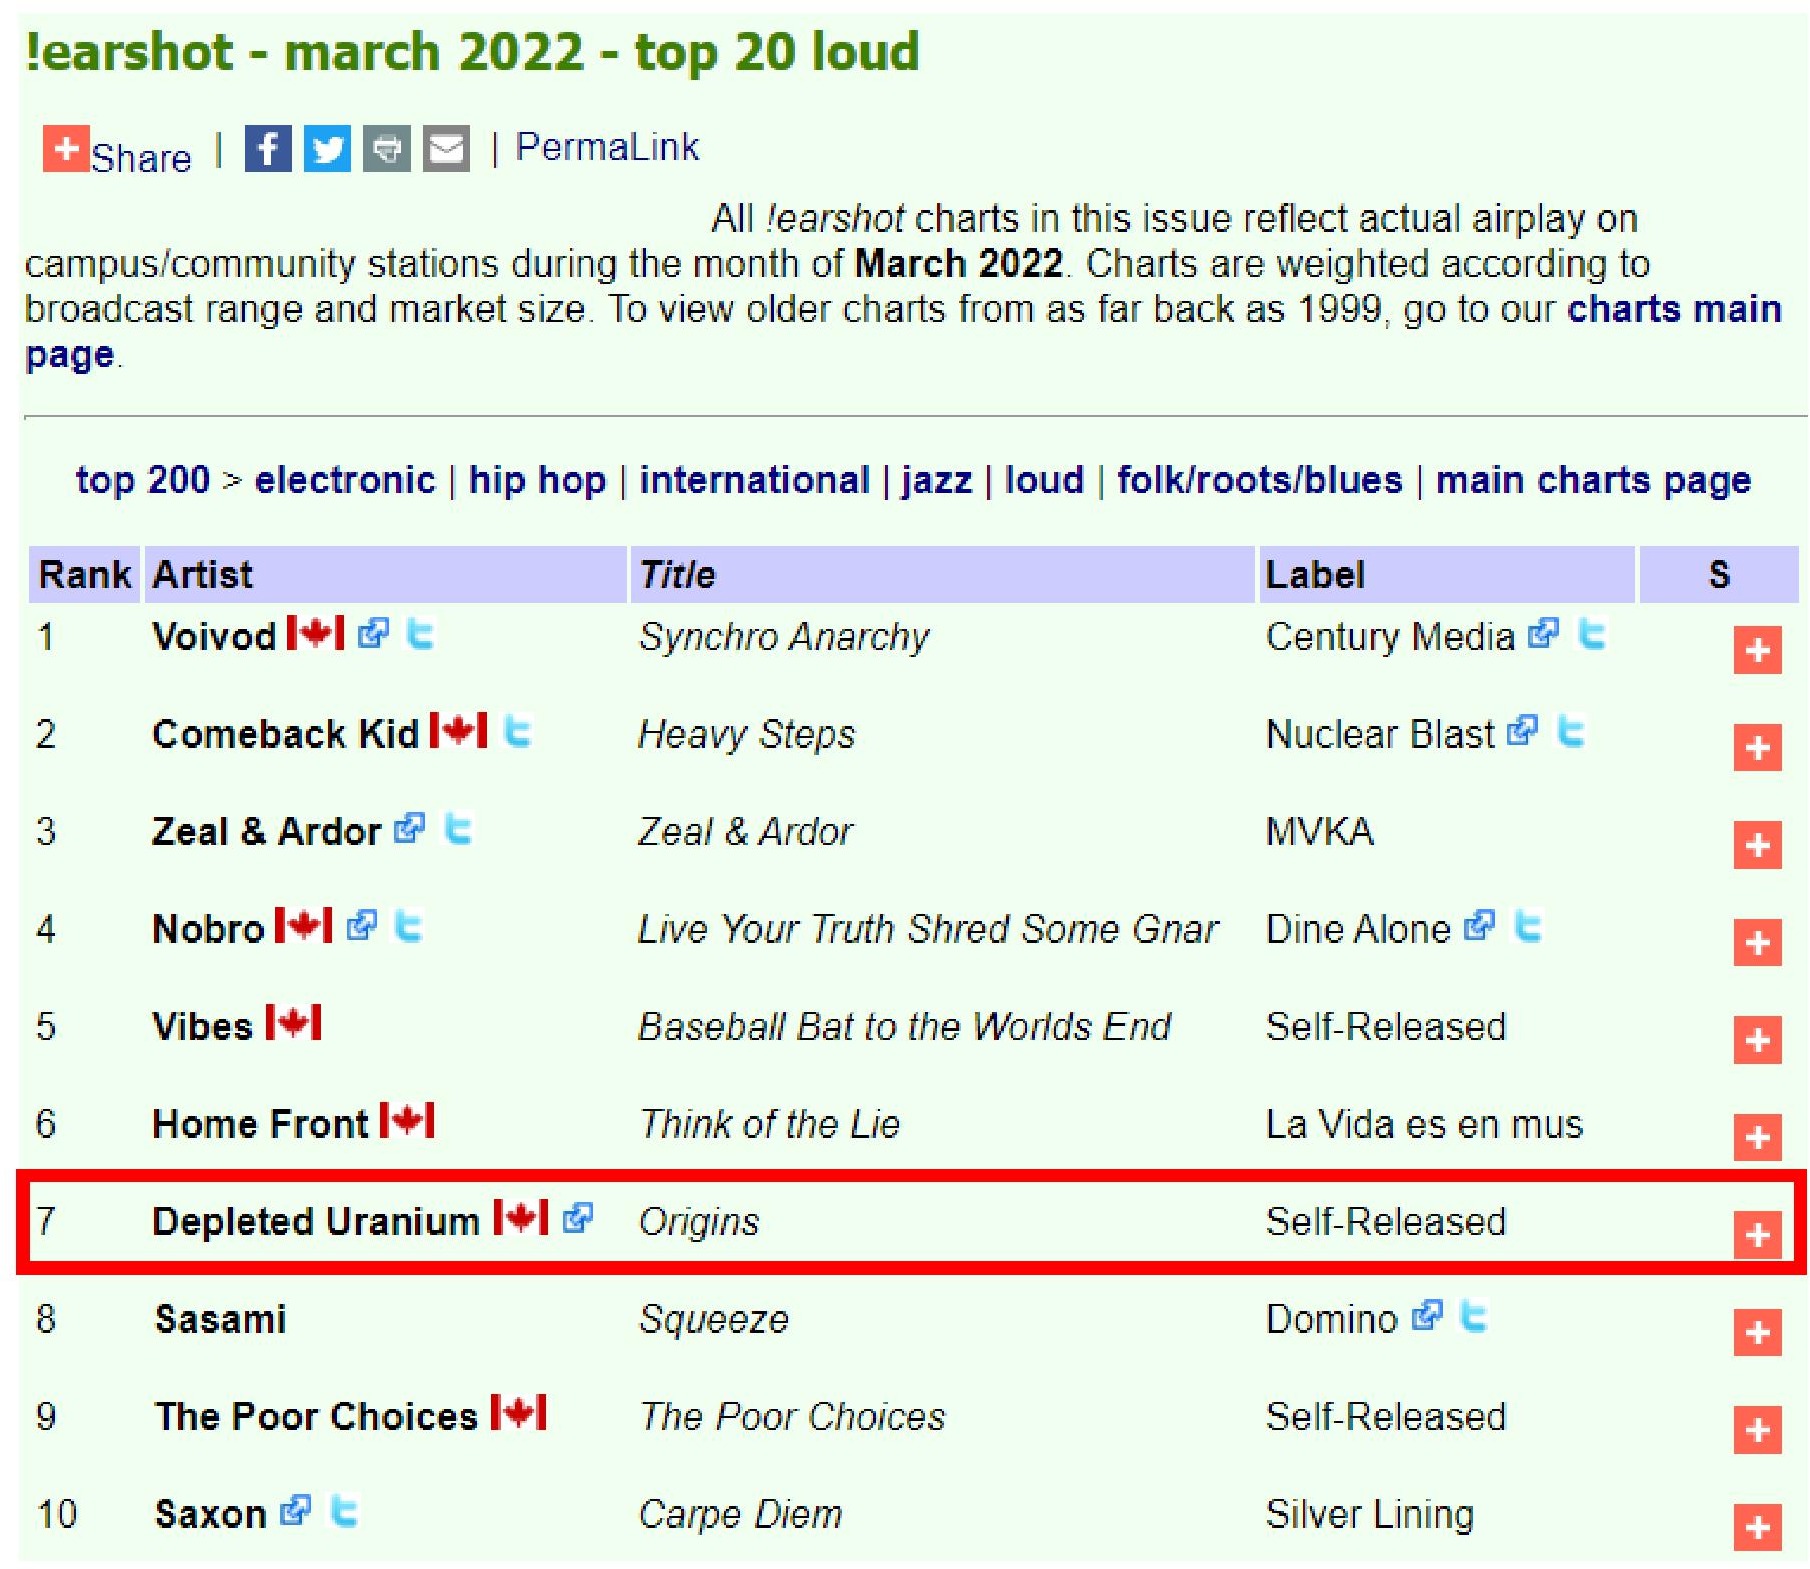Open Voivod's external website link icon
The image size is (1810, 1569).
click(x=373, y=633)
